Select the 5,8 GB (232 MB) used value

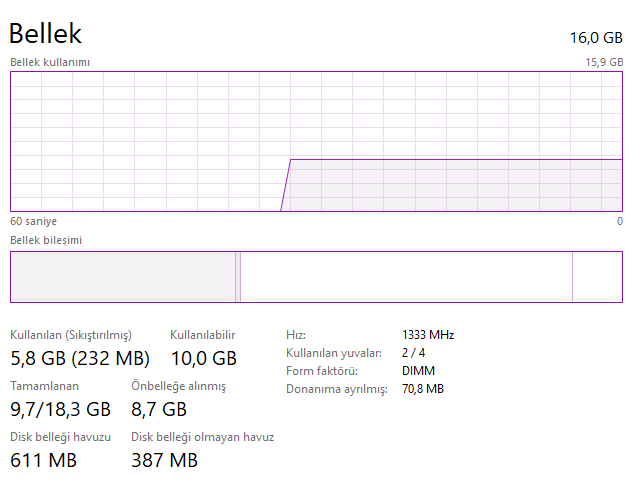click(x=80, y=358)
